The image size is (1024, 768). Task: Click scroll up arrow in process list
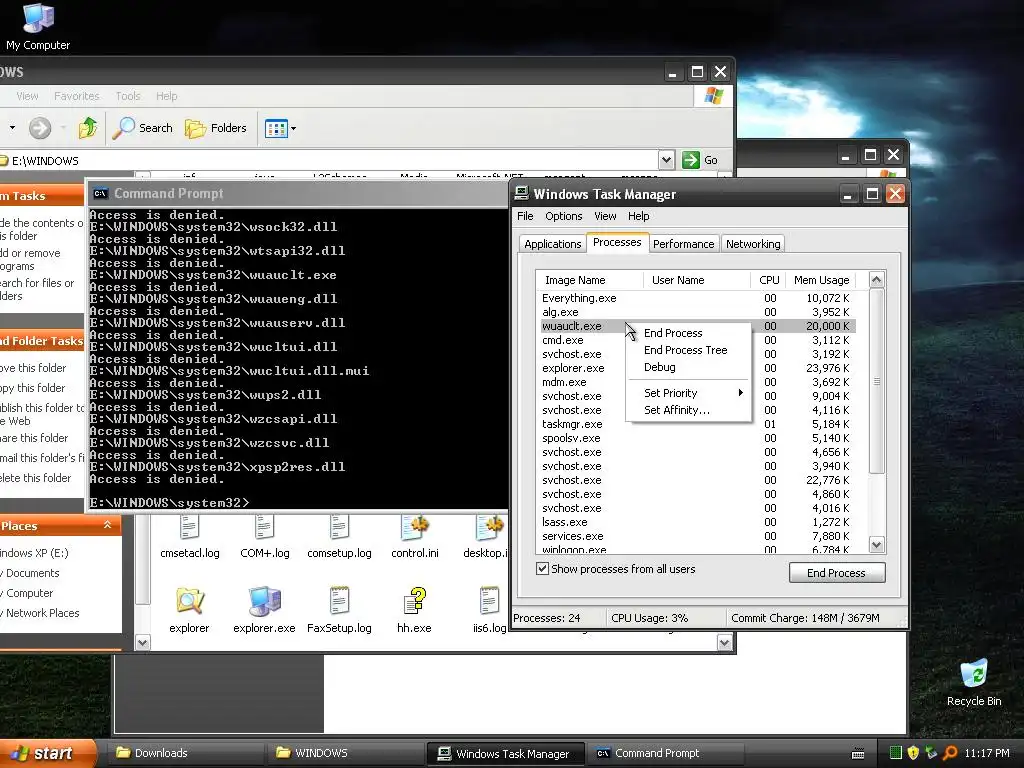[x=876, y=280]
